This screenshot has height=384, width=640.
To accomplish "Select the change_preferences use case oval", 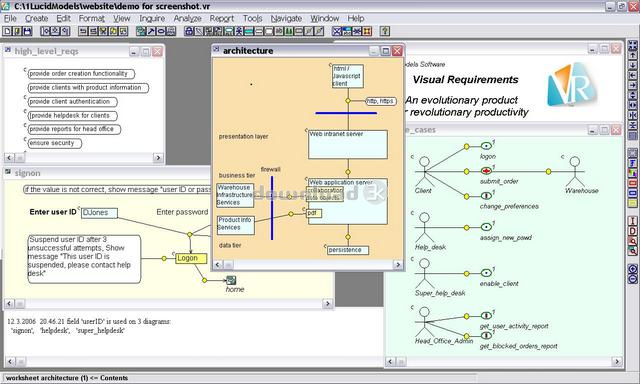I will [x=486, y=196].
